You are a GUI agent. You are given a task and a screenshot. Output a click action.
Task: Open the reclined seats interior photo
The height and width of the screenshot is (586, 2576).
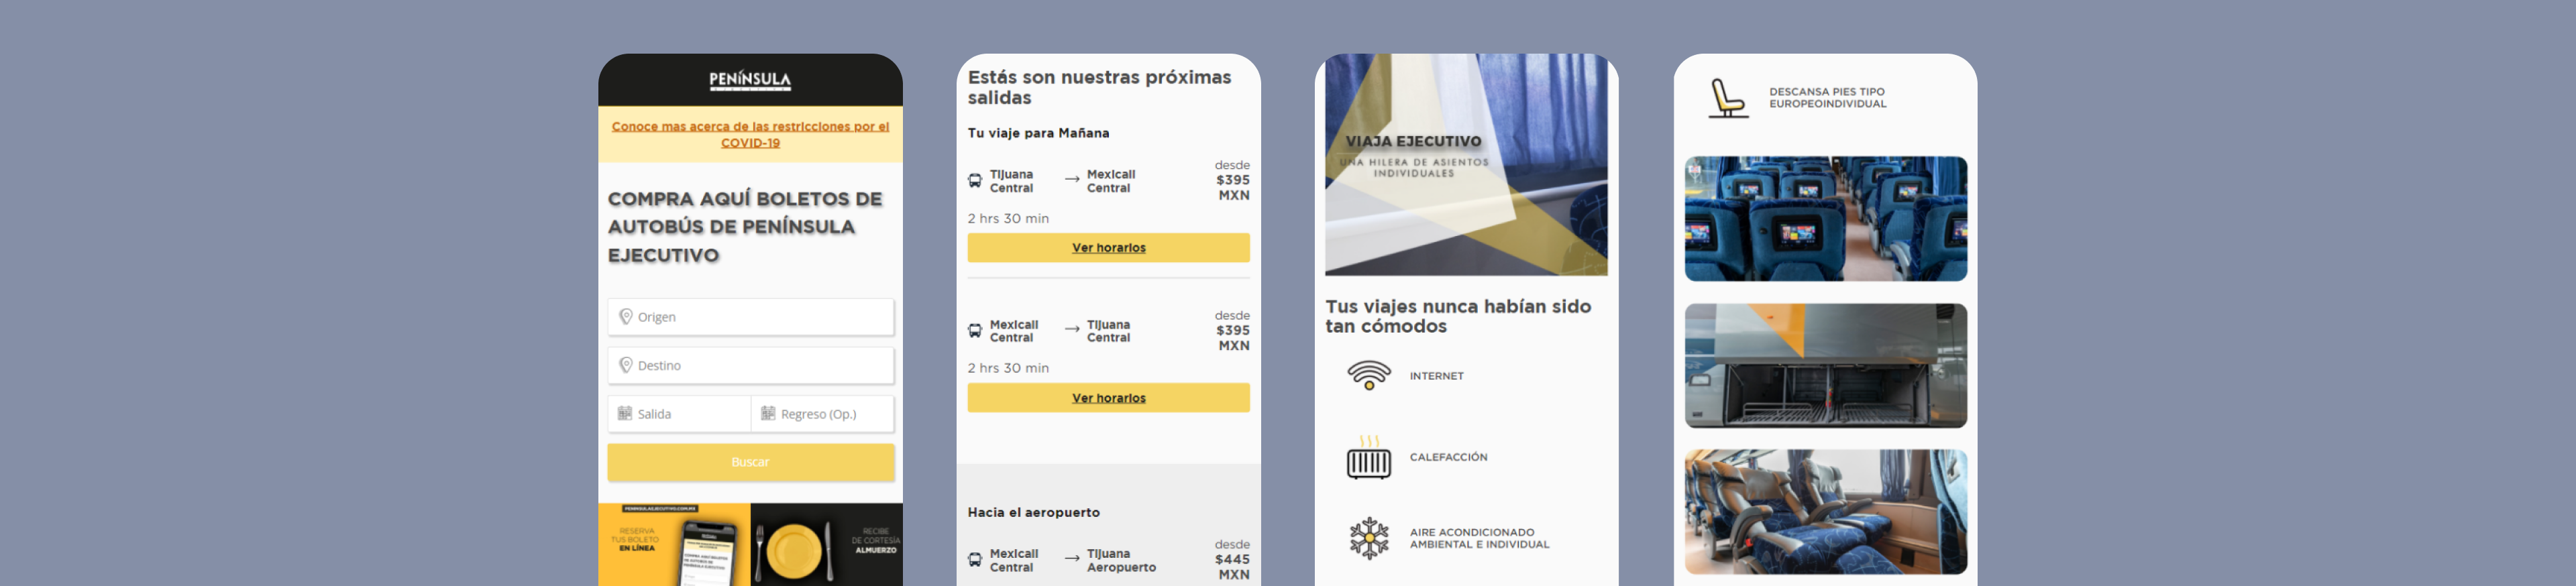pyautogui.click(x=1825, y=512)
